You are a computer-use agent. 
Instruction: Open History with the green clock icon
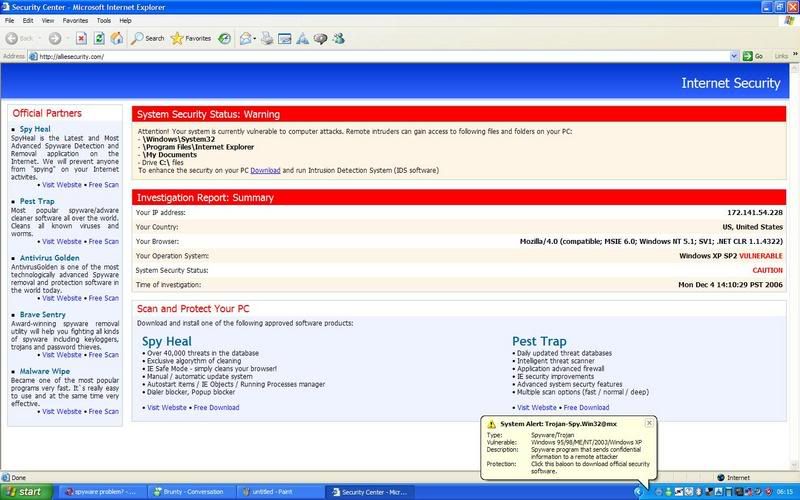click(224, 38)
